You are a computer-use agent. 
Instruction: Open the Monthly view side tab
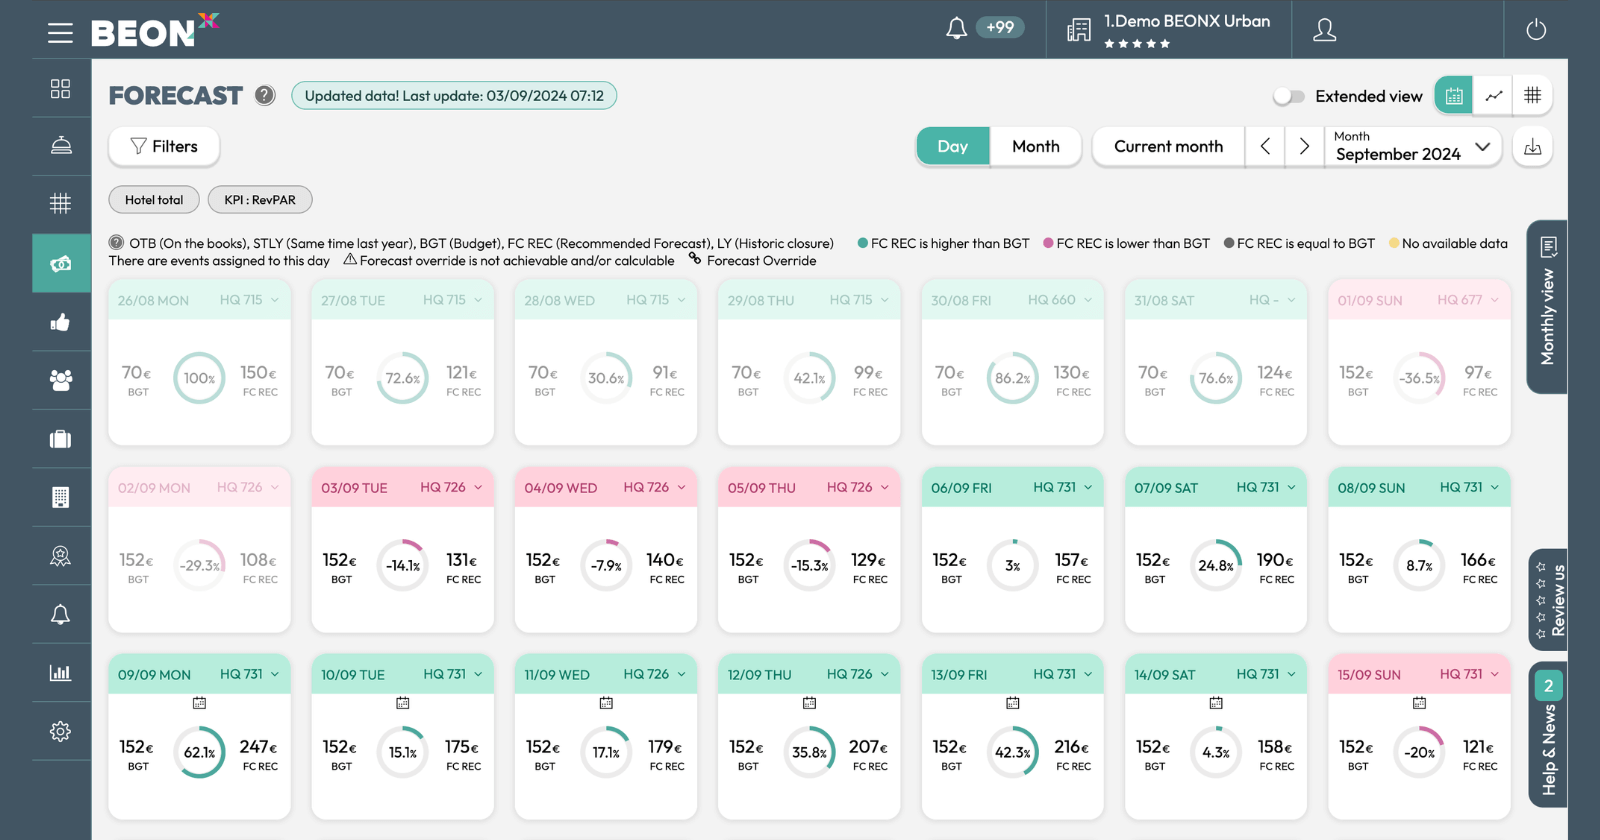pyautogui.click(x=1547, y=307)
